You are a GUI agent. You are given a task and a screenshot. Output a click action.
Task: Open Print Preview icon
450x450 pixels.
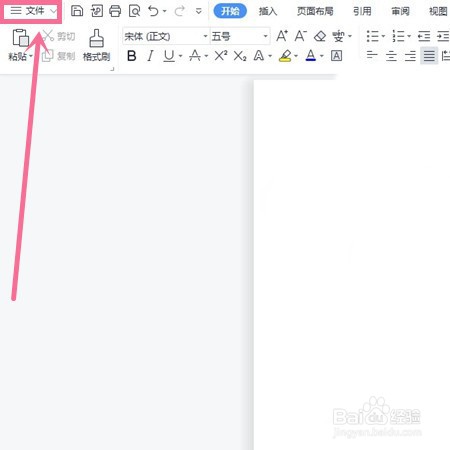[x=135, y=11]
